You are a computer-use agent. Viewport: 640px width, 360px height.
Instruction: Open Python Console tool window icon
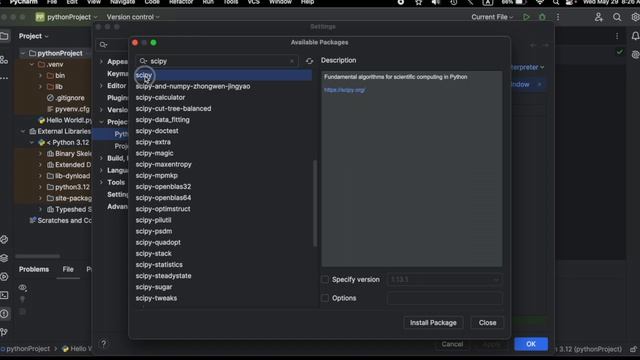4,240
